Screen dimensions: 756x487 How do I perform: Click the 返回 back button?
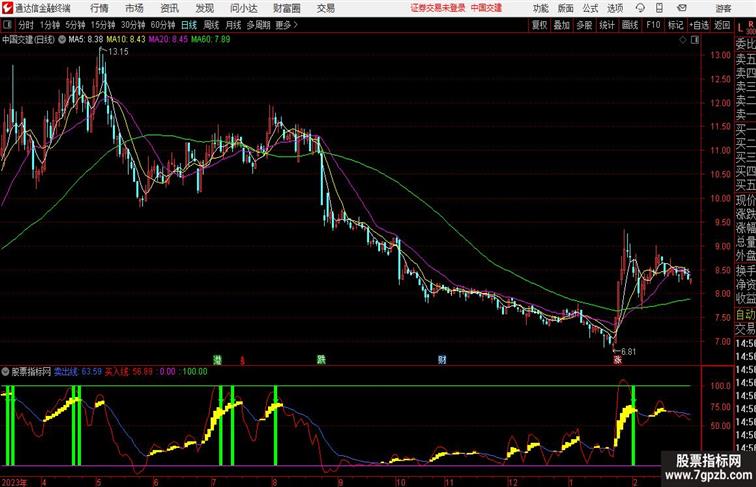pyautogui.click(x=722, y=25)
